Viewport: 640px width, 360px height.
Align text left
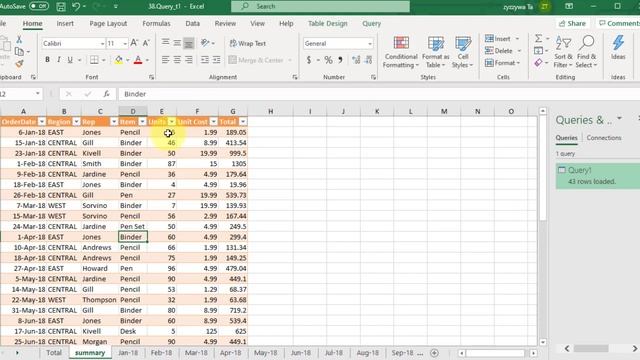pos(165,60)
